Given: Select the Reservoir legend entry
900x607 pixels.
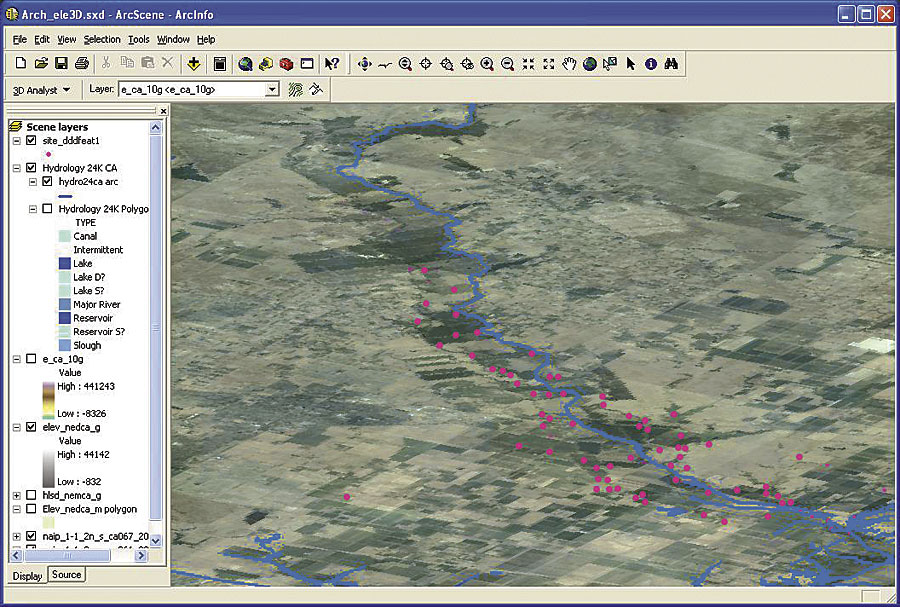Looking at the screenshot, I should (x=93, y=318).
